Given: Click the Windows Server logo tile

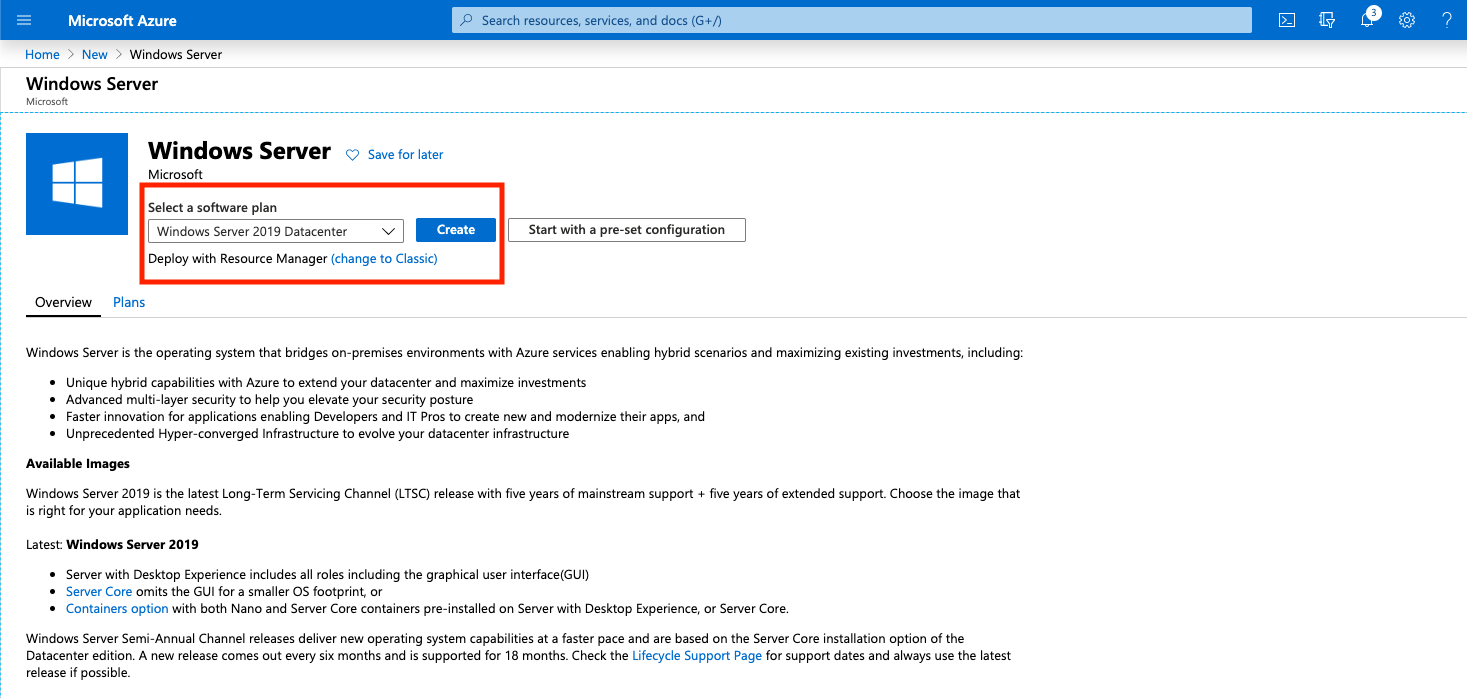Looking at the screenshot, I should click(x=77, y=184).
